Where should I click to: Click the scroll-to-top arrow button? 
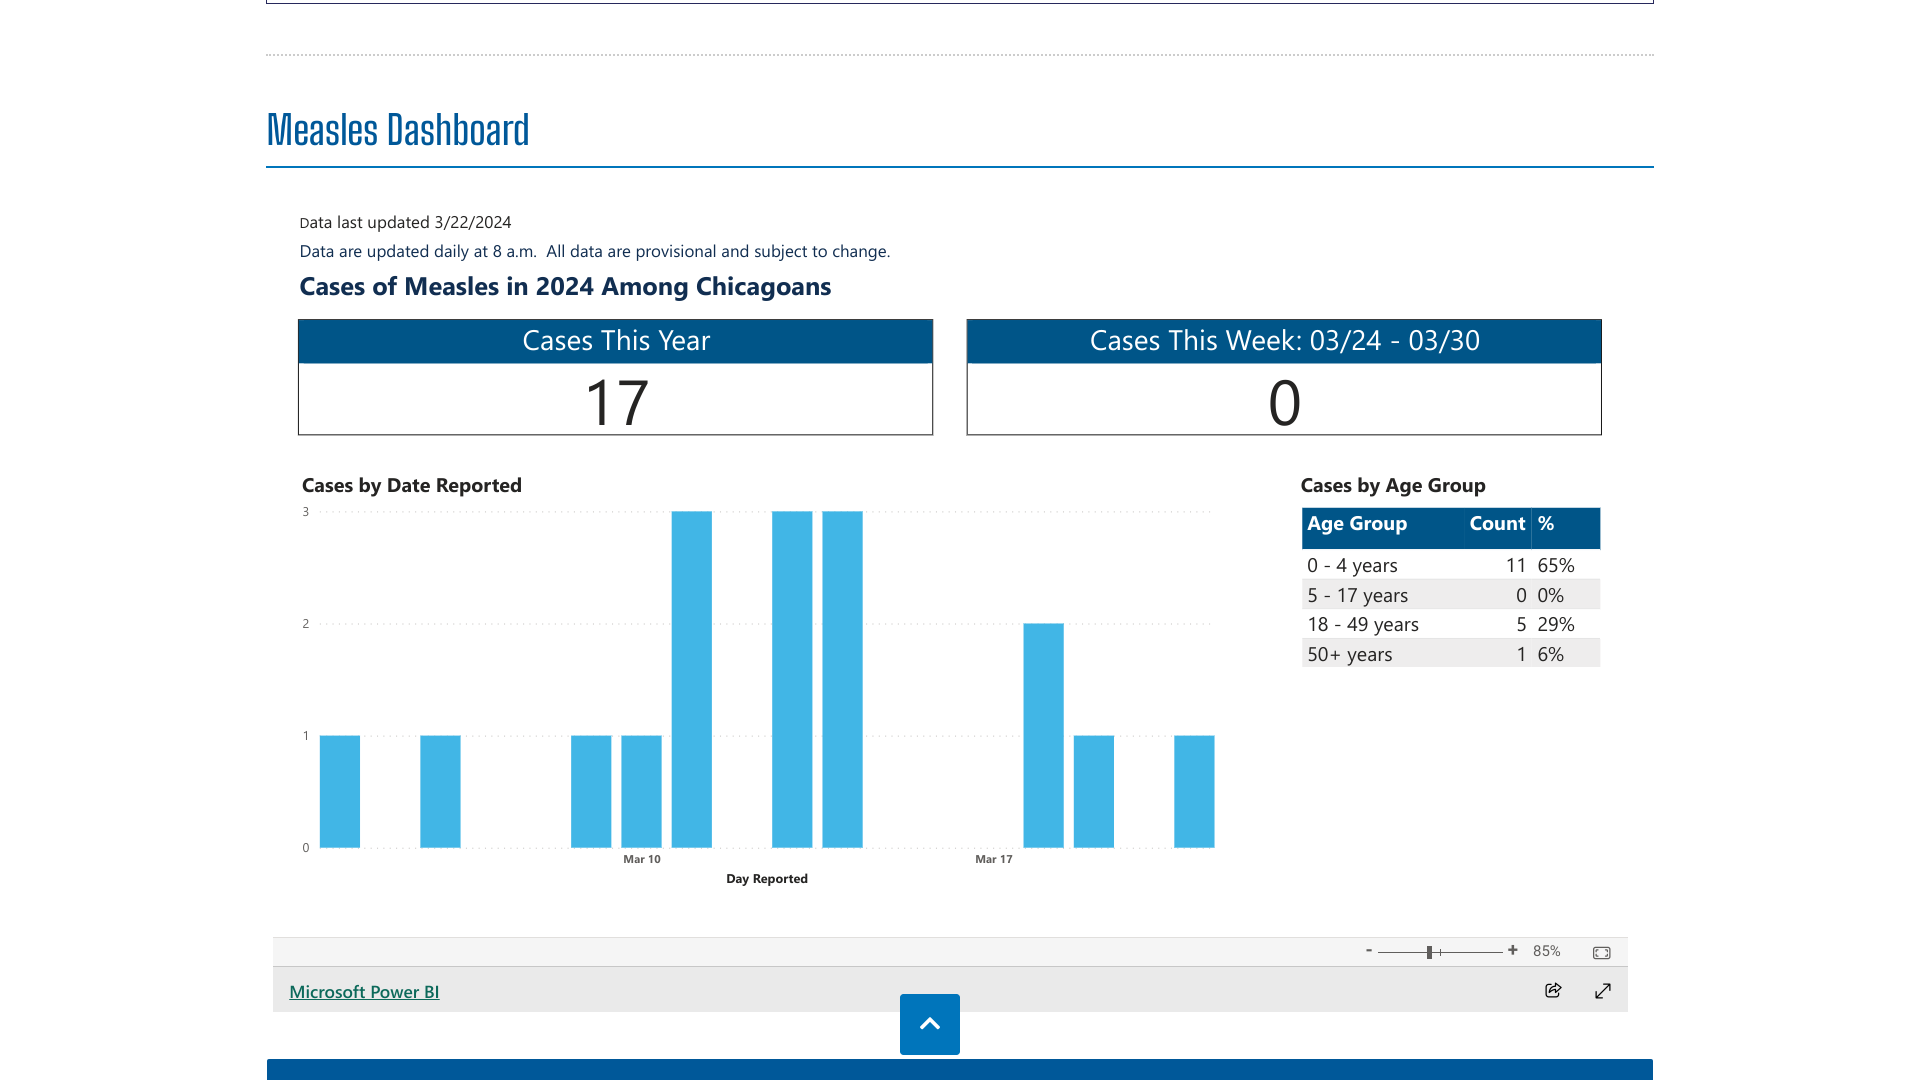pyautogui.click(x=929, y=1024)
